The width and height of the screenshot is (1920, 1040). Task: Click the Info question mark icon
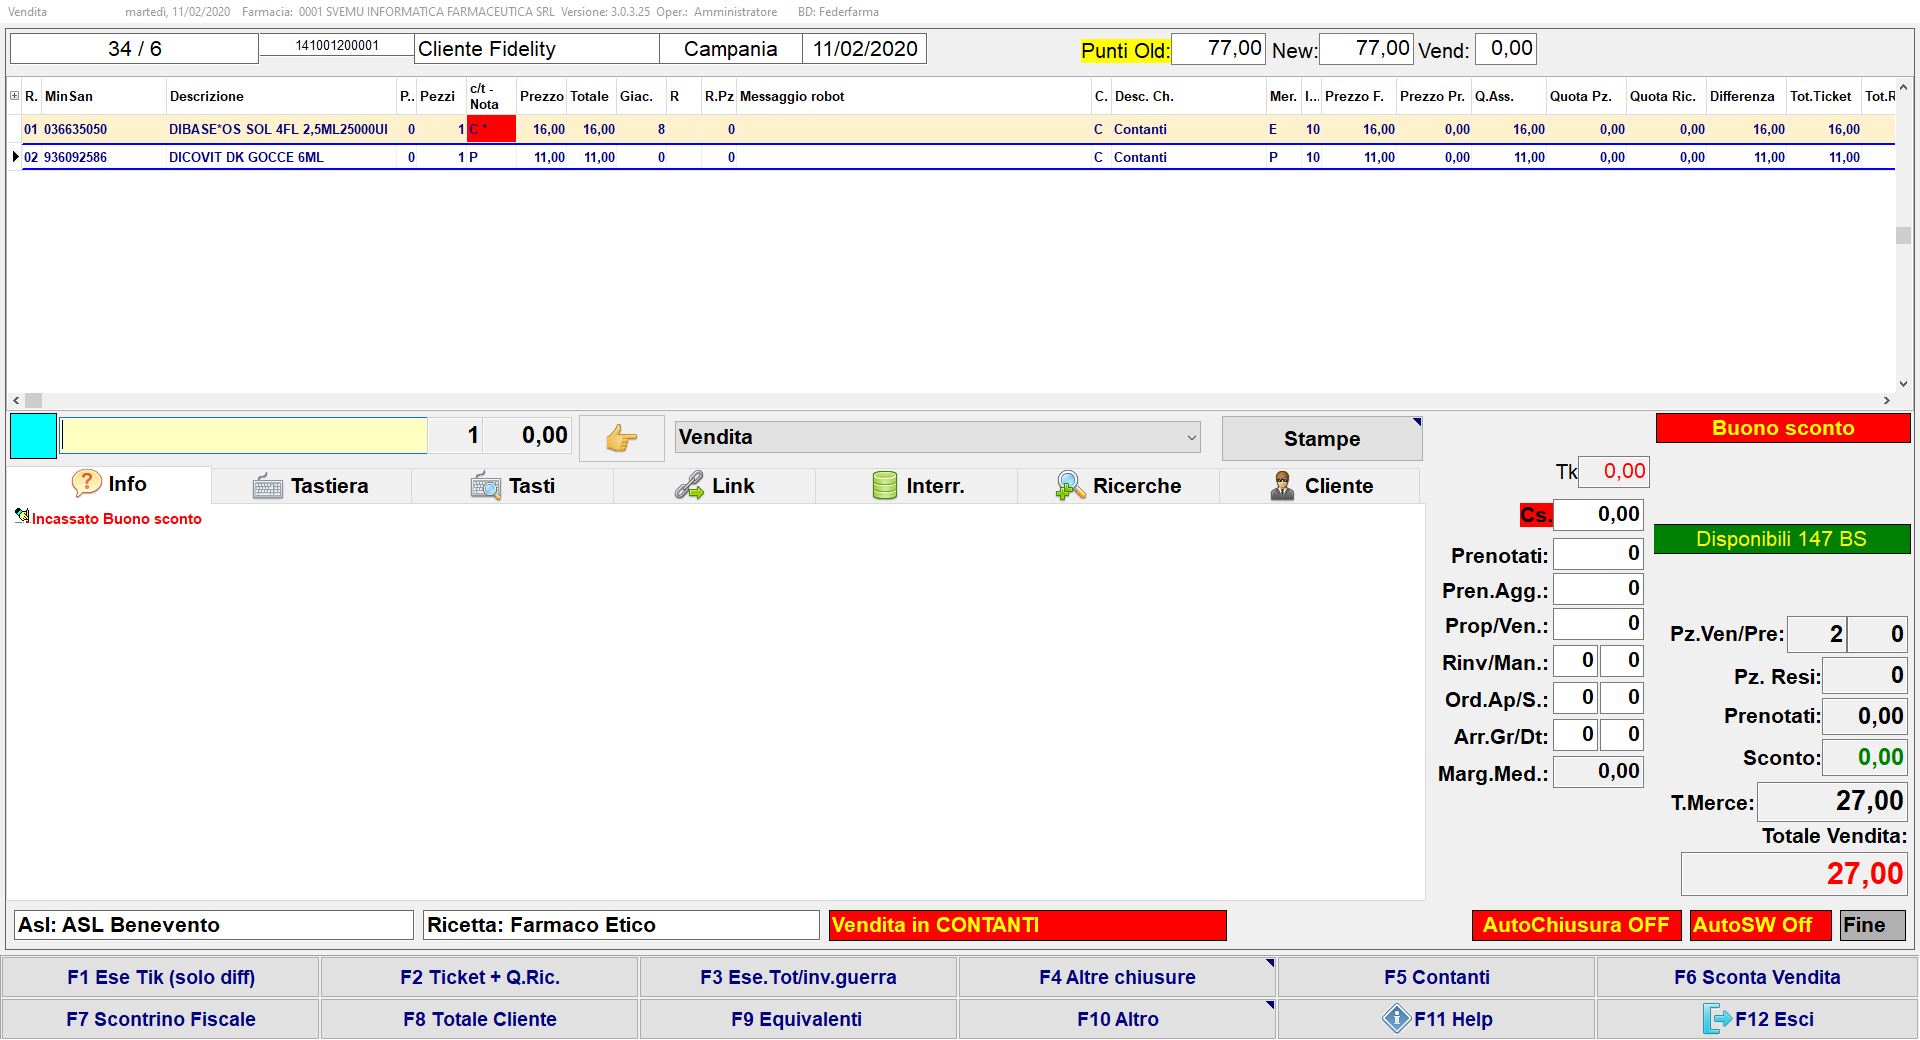87,484
